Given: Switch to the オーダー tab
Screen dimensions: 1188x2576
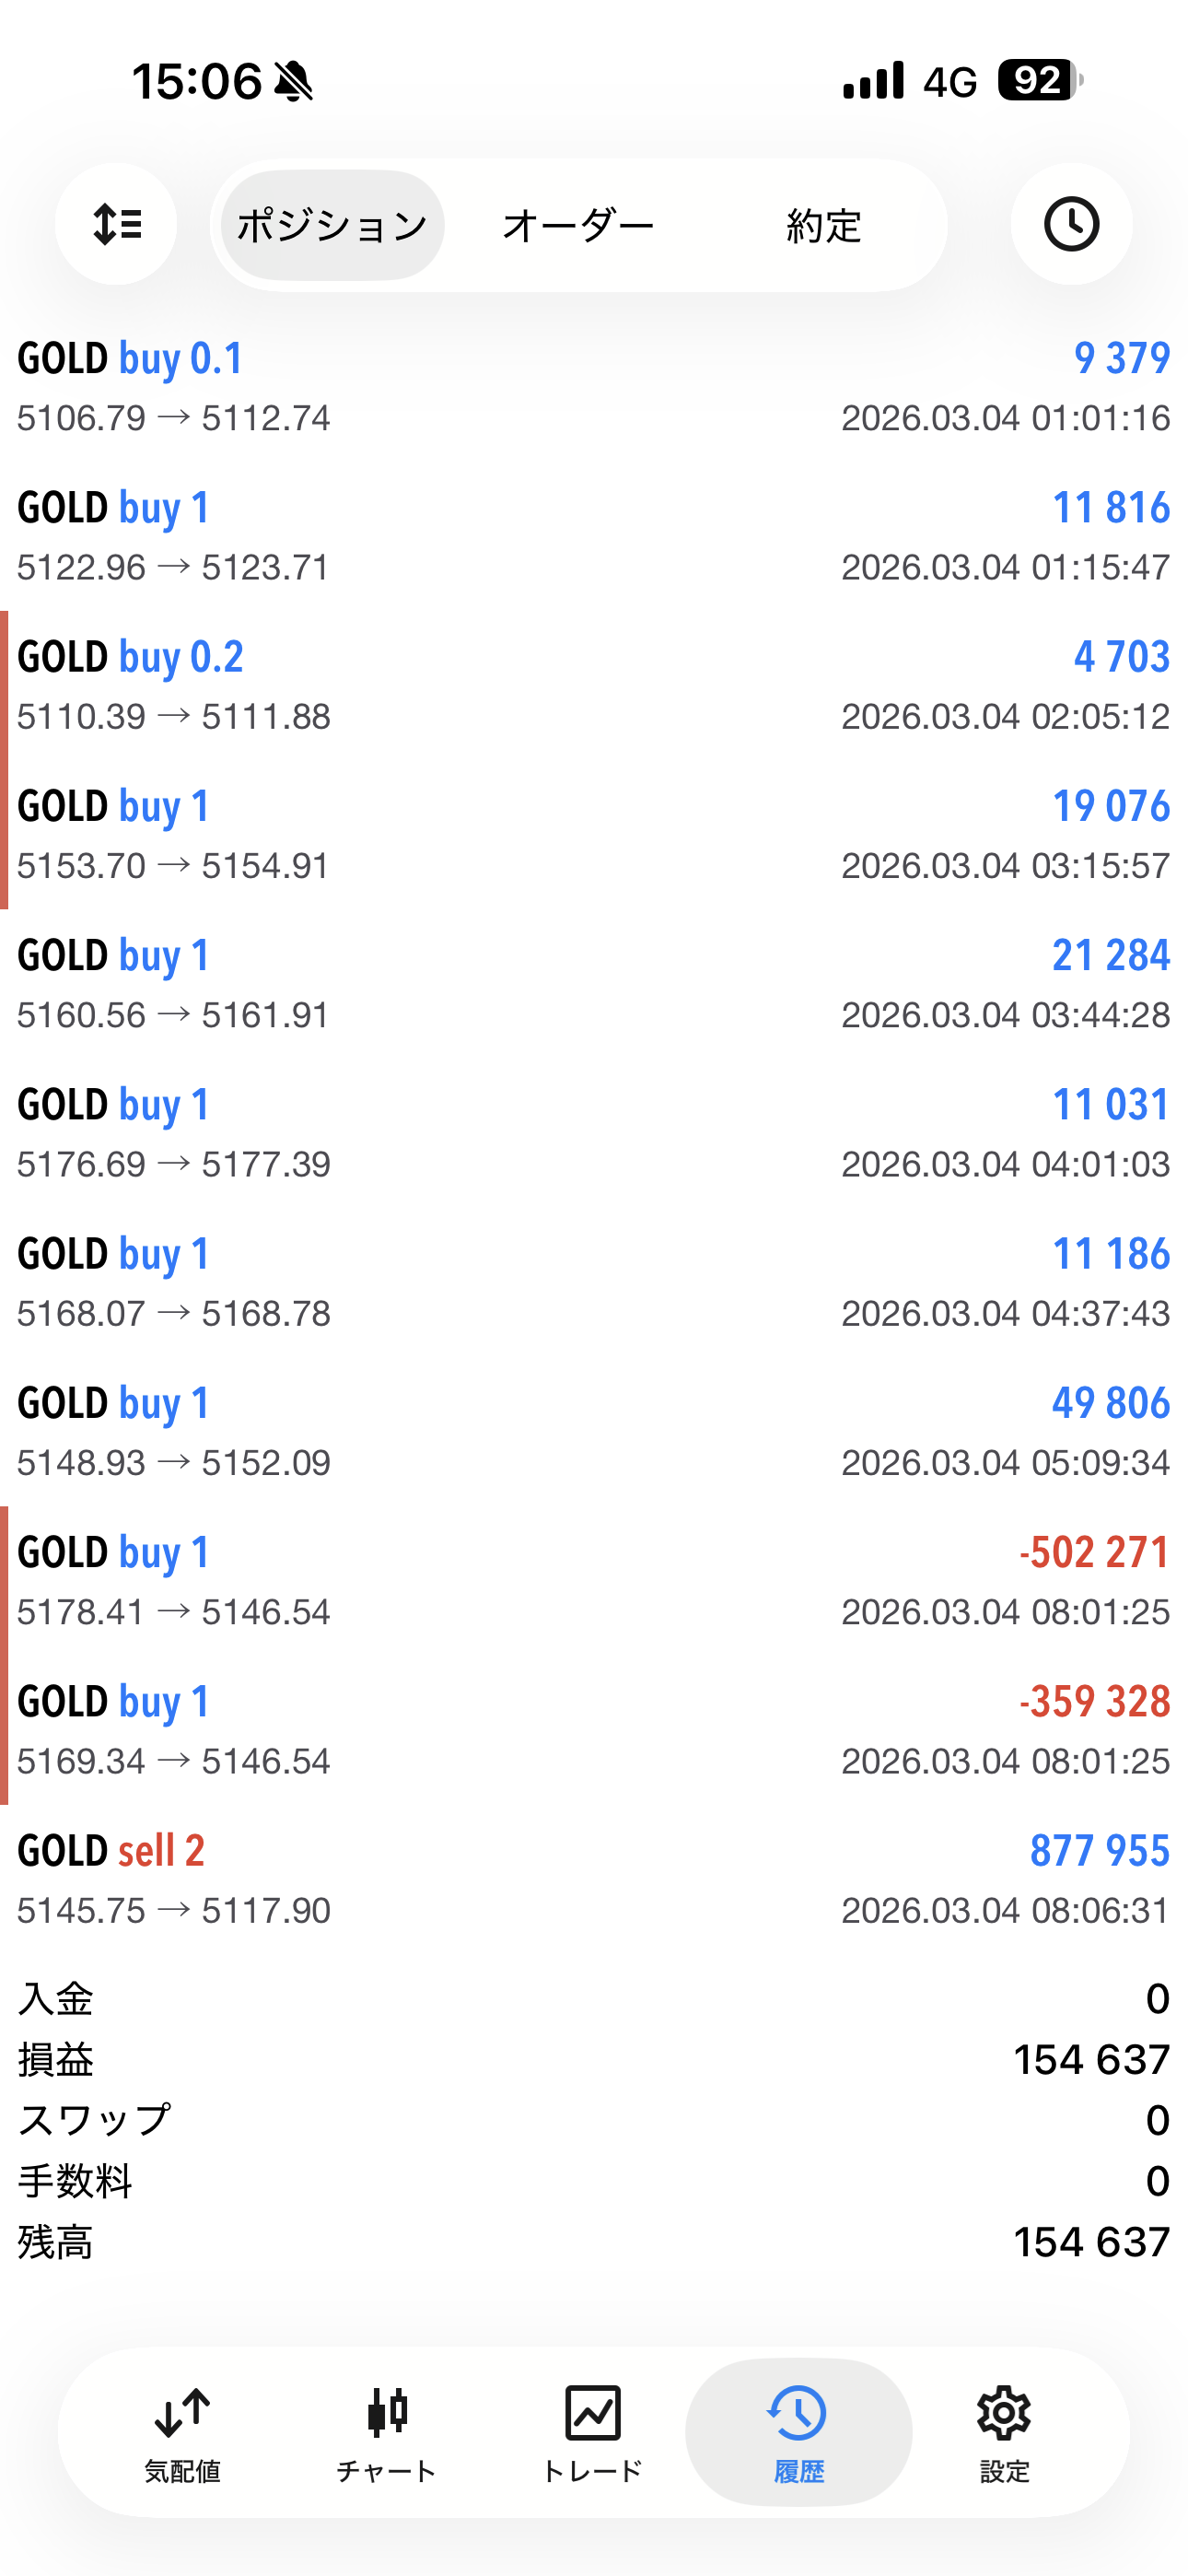Looking at the screenshot, I should click(578, 226).
